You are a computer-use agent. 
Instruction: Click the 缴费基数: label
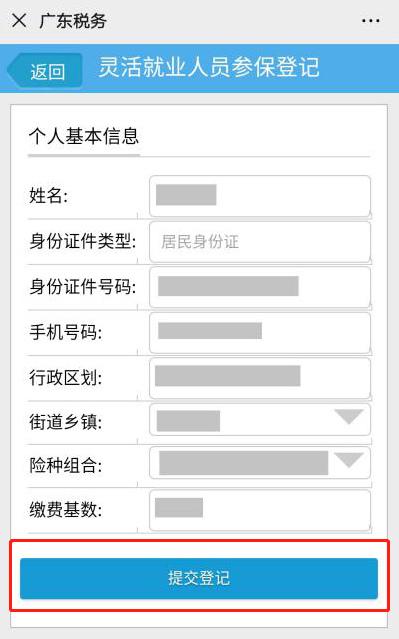(65, 510)
